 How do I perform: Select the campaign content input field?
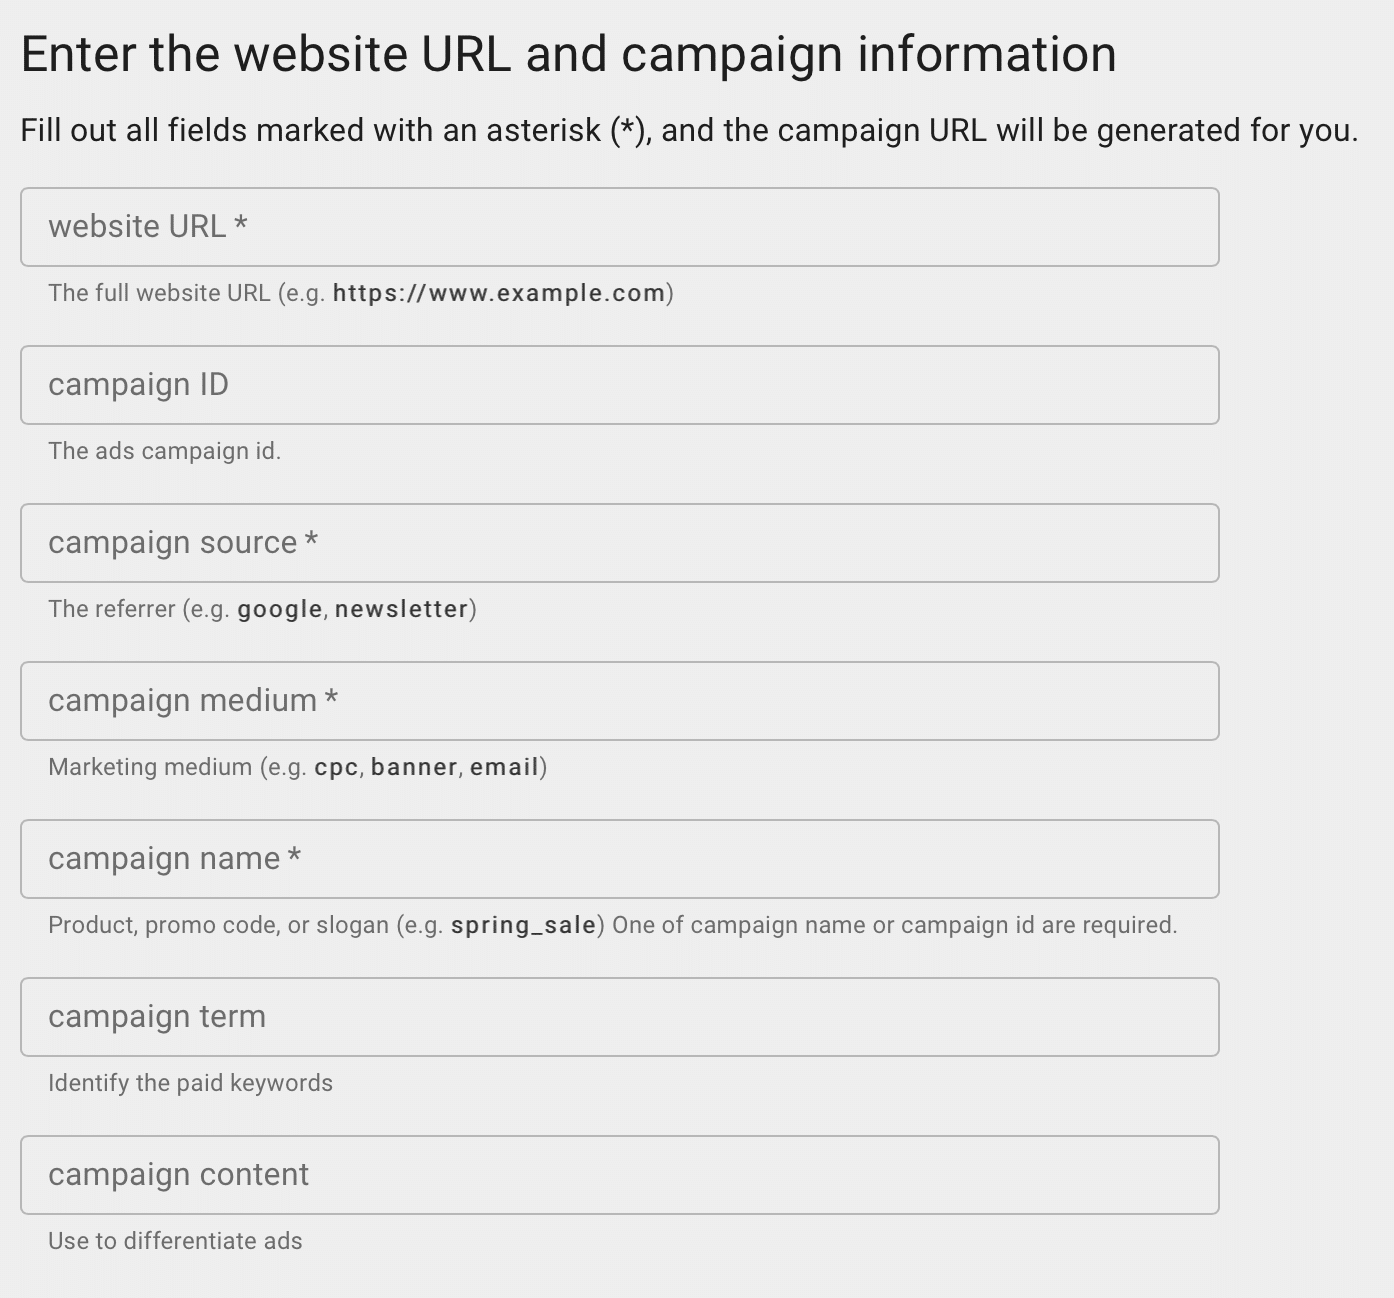tap(619, 1175)
